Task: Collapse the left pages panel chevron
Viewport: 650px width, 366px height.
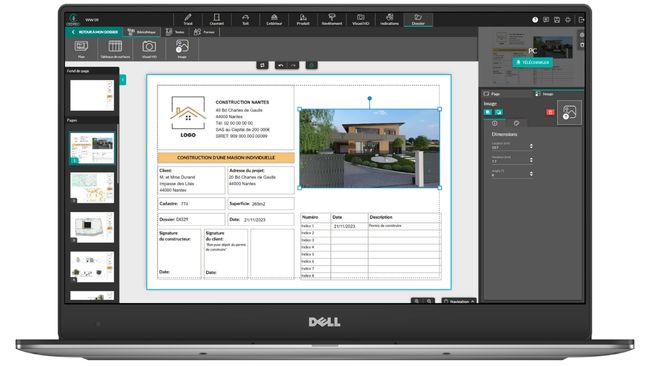Action: pyautogui.click(x=123, y=80)
